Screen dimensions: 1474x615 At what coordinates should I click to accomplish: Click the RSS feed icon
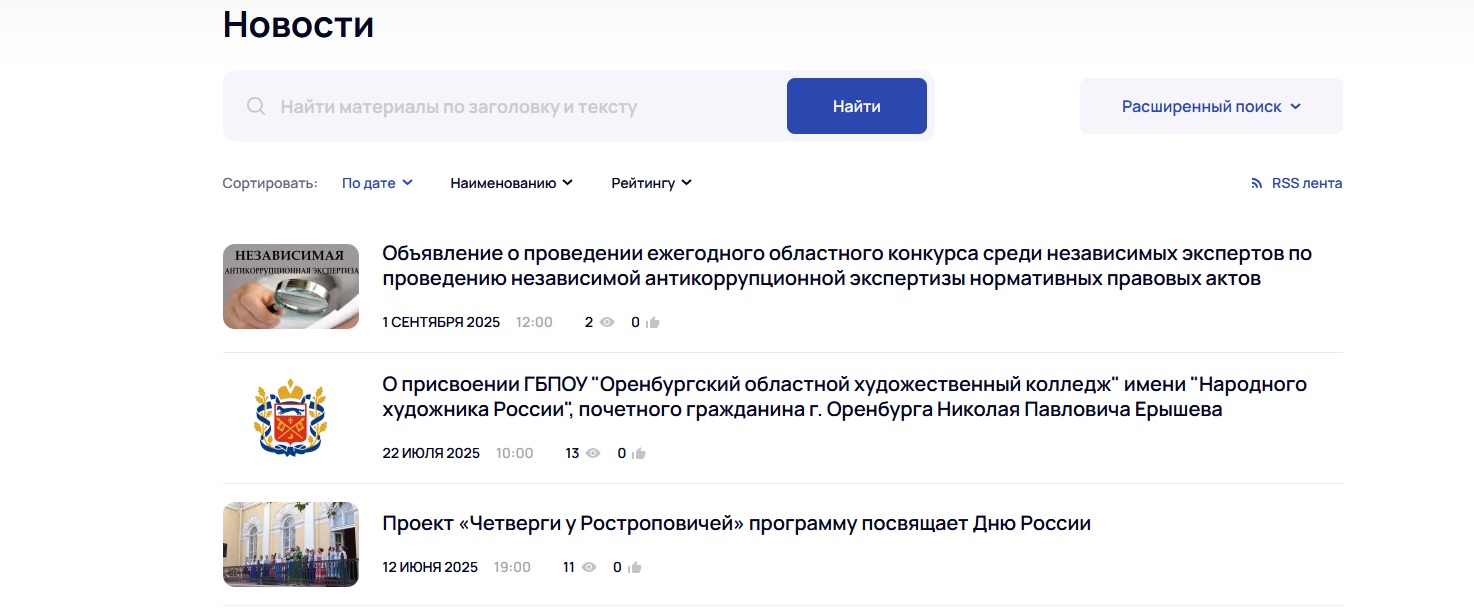(1257, 184)
